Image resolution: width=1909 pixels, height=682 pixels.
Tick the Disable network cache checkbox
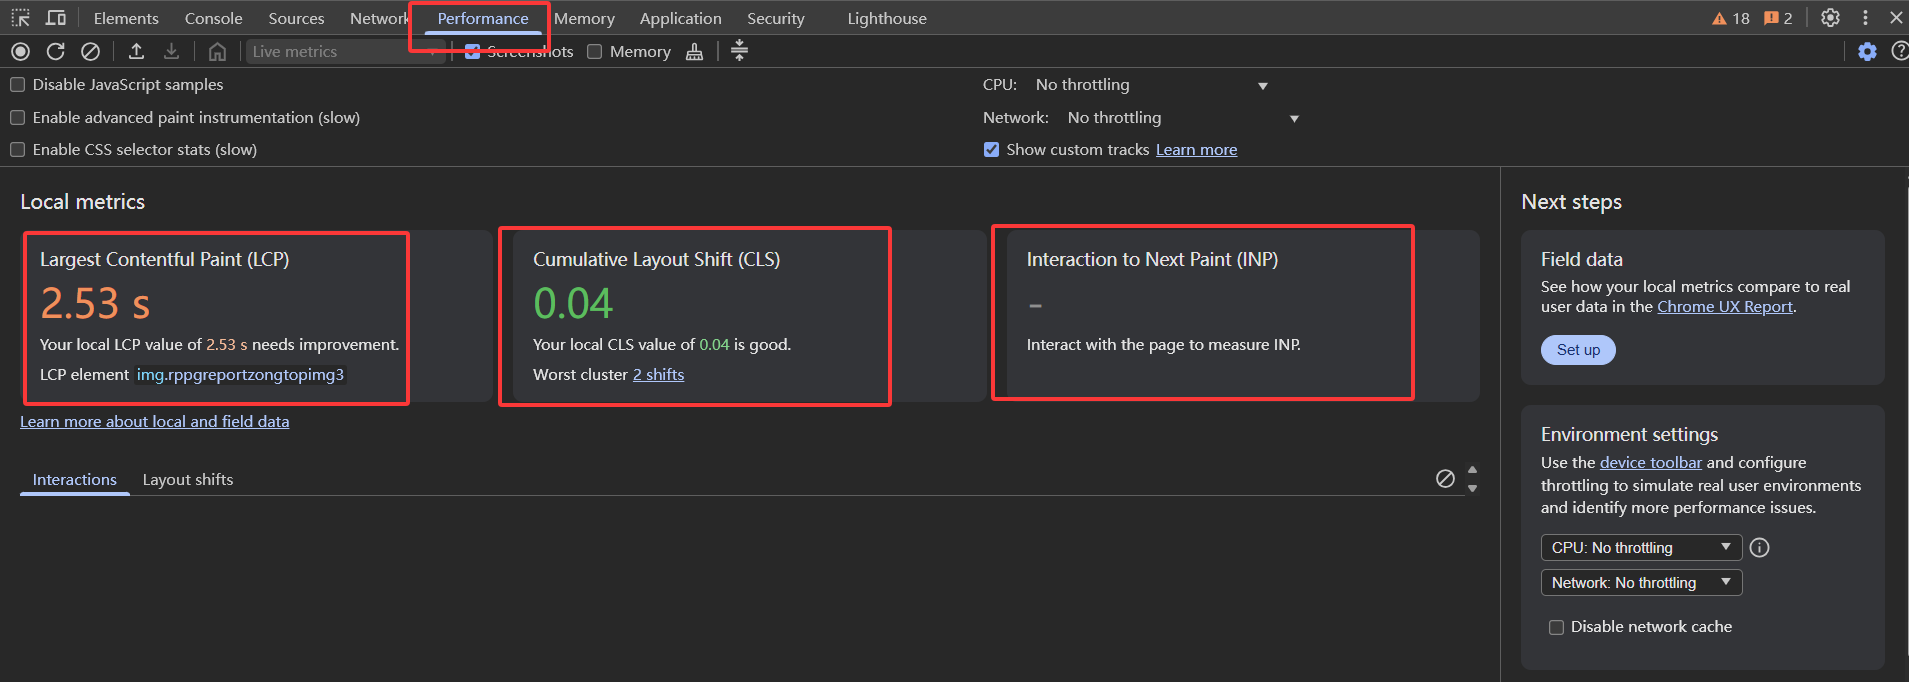pos(1556,627)
